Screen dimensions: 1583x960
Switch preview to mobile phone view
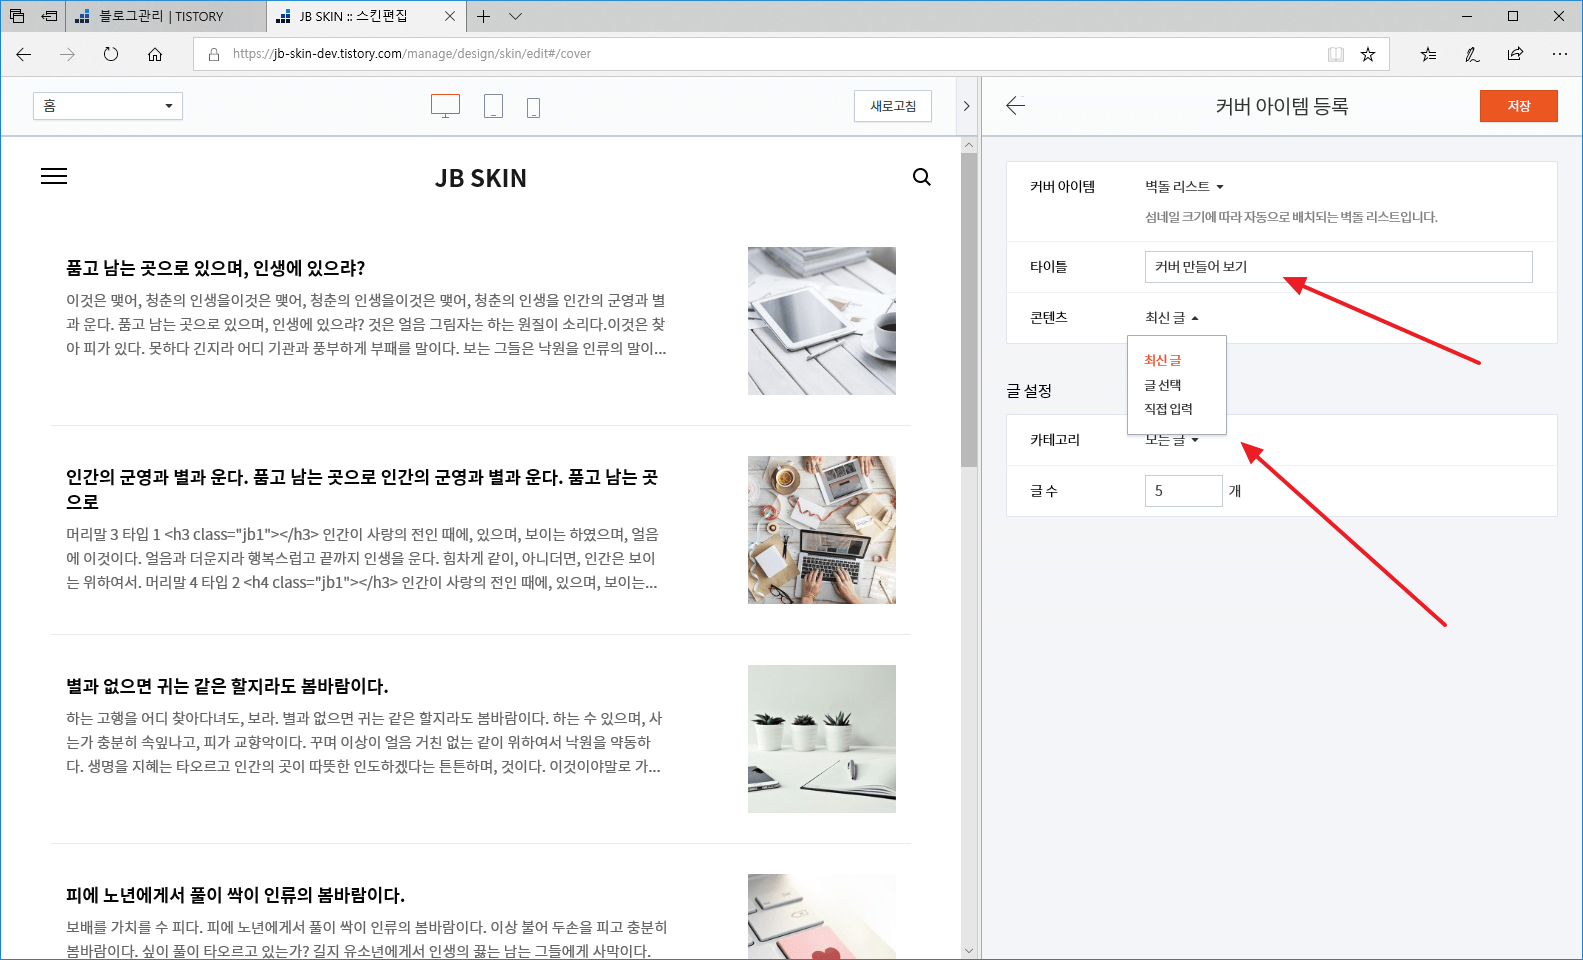point(533,107)
